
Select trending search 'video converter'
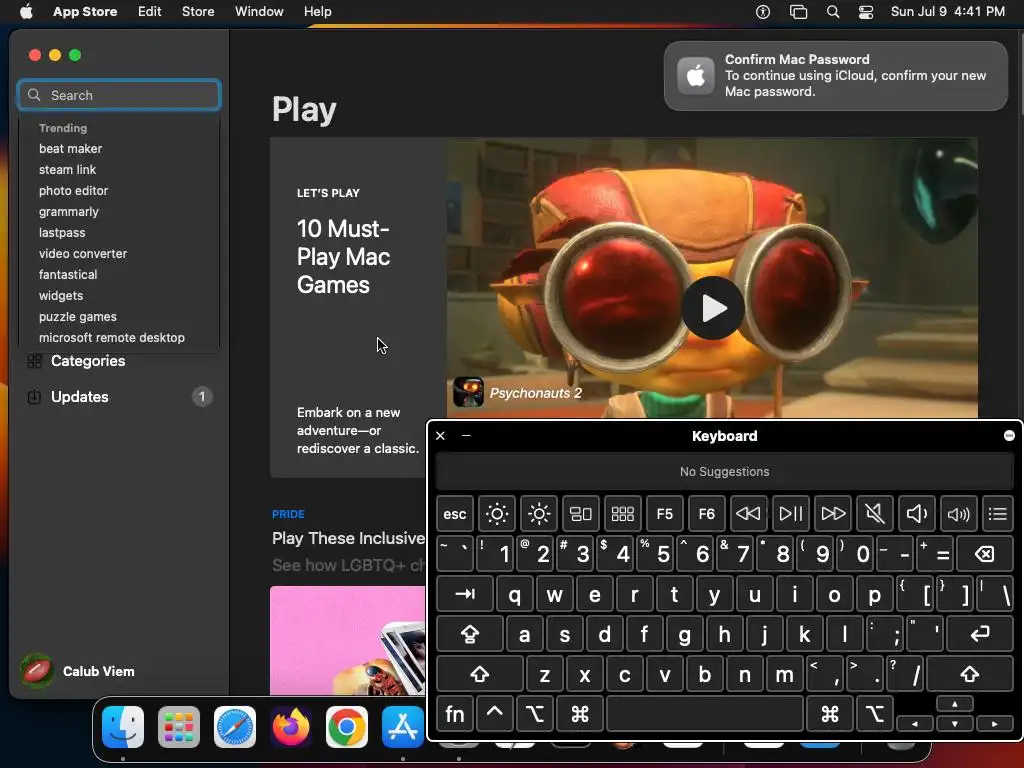coord(83,253)
